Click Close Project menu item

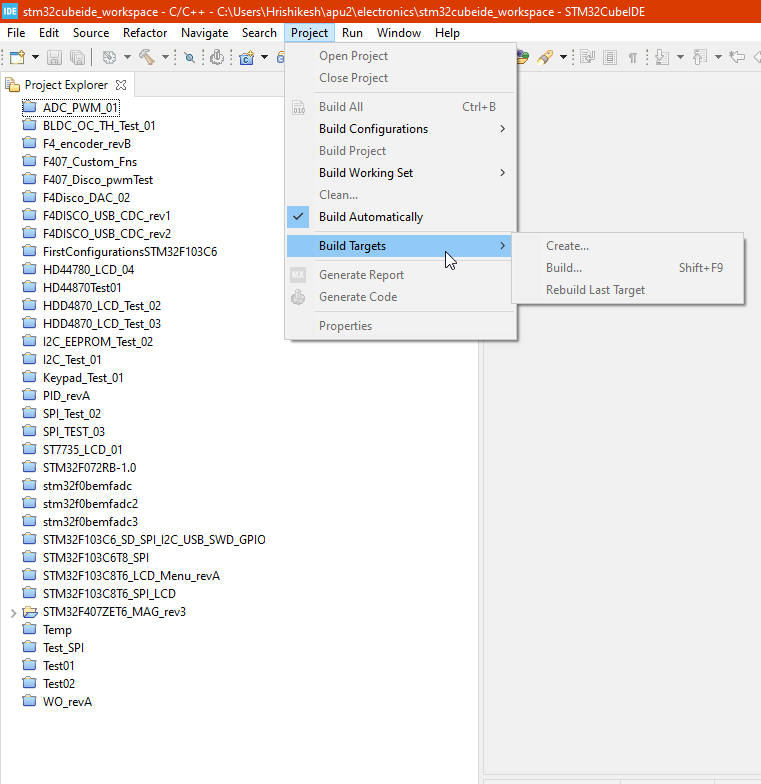click(401, 78)
